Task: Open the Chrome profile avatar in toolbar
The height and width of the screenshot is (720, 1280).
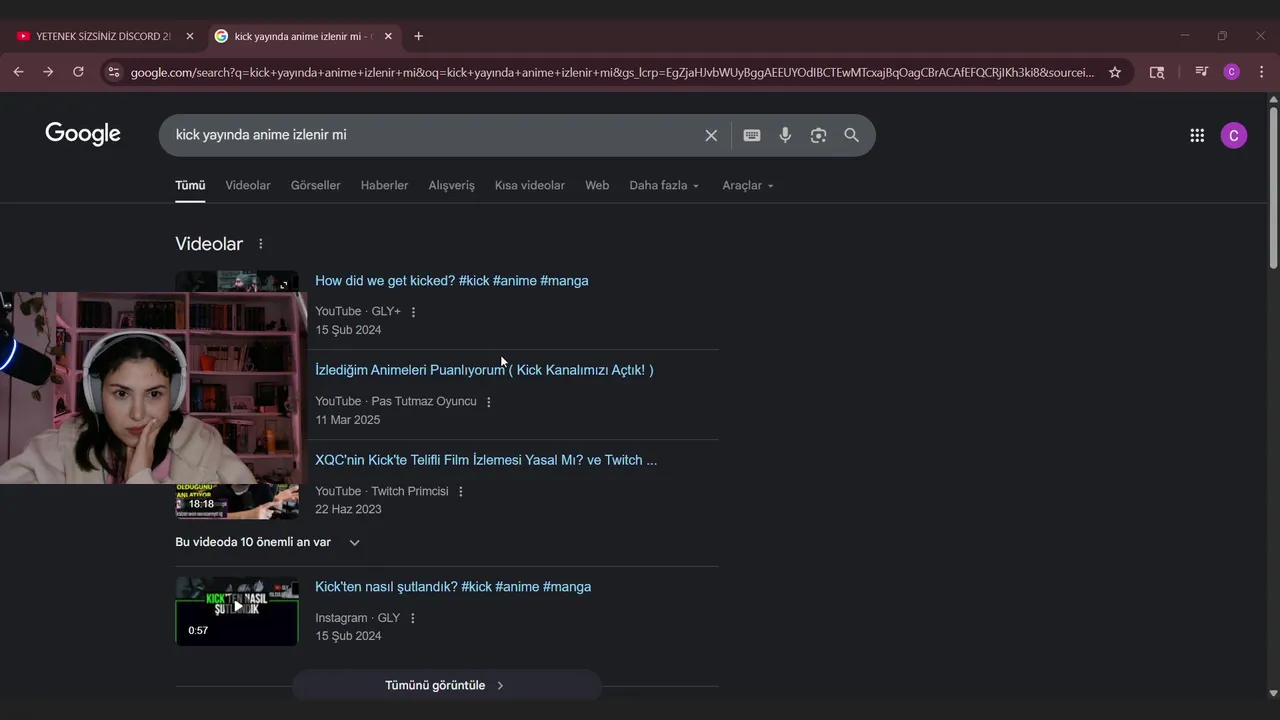Action: point(1231,72)
